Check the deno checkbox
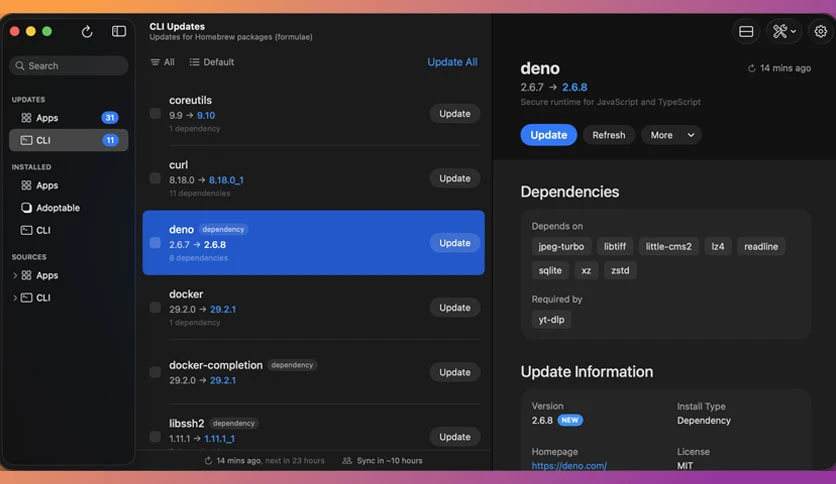This screenshot has width=836, height=484. 155,243
